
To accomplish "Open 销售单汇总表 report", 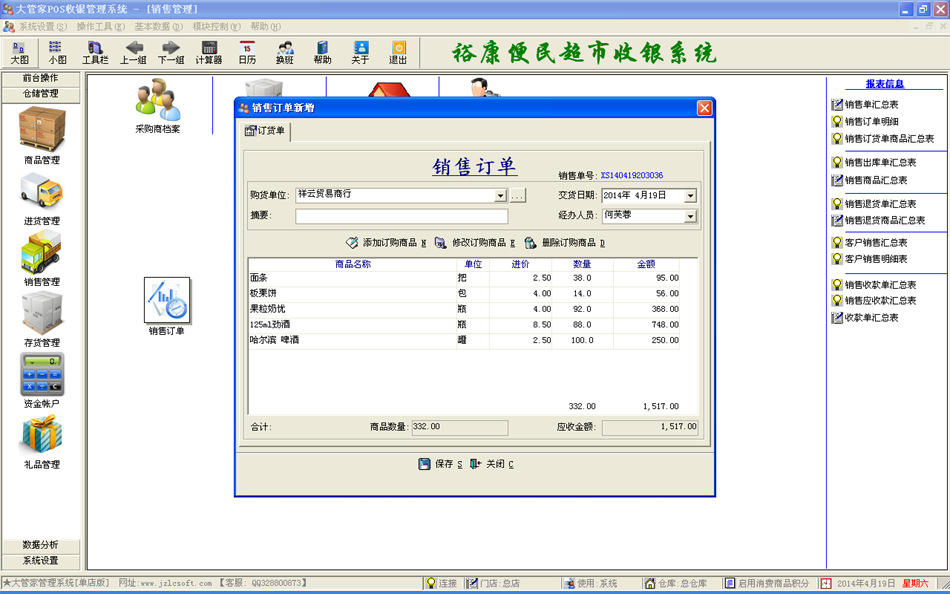I will [x=865, y=105].
